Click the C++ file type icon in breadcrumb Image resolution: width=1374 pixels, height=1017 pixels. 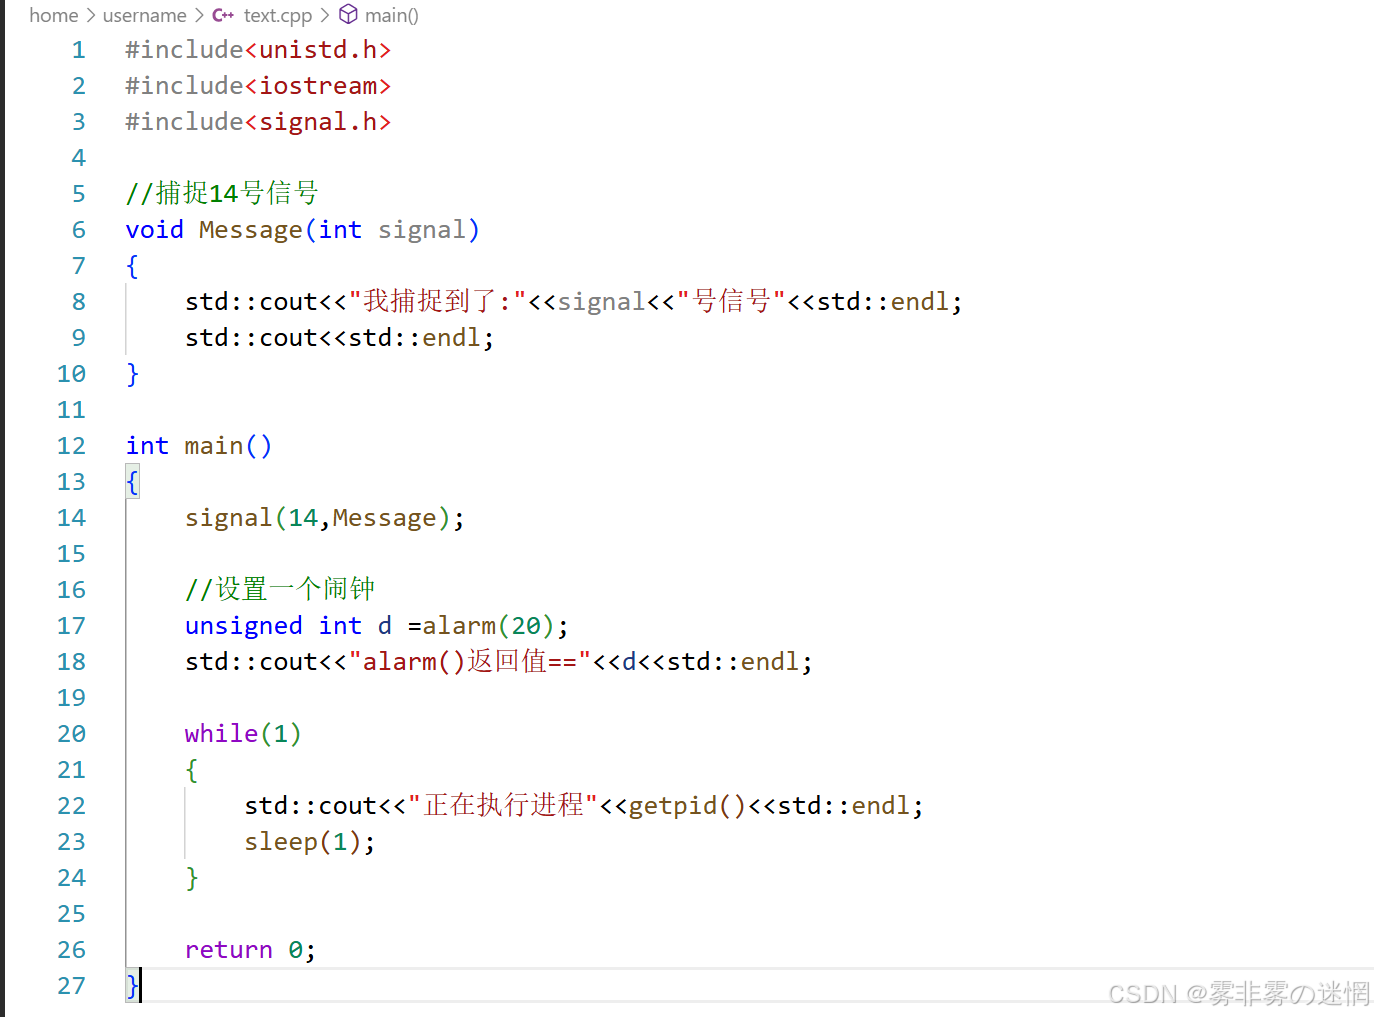(222, 15)
